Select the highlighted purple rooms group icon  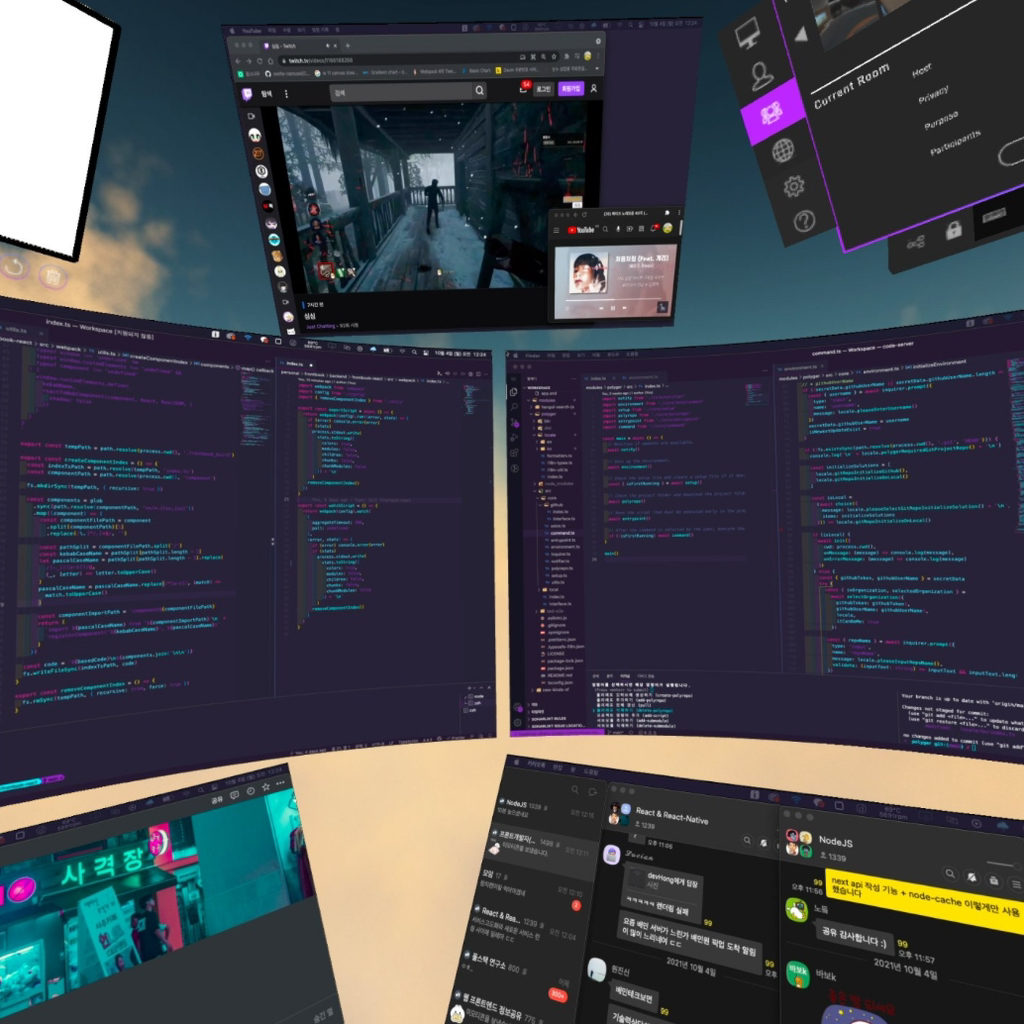point(772,112)
